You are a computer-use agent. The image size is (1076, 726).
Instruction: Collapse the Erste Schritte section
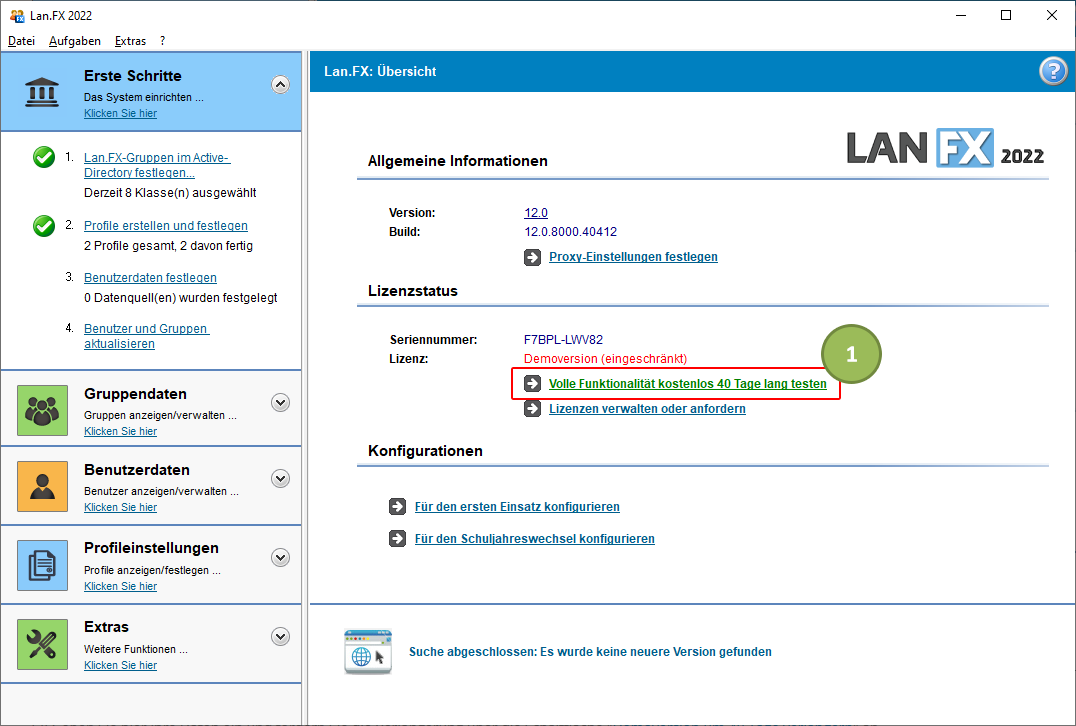point(280,84)
